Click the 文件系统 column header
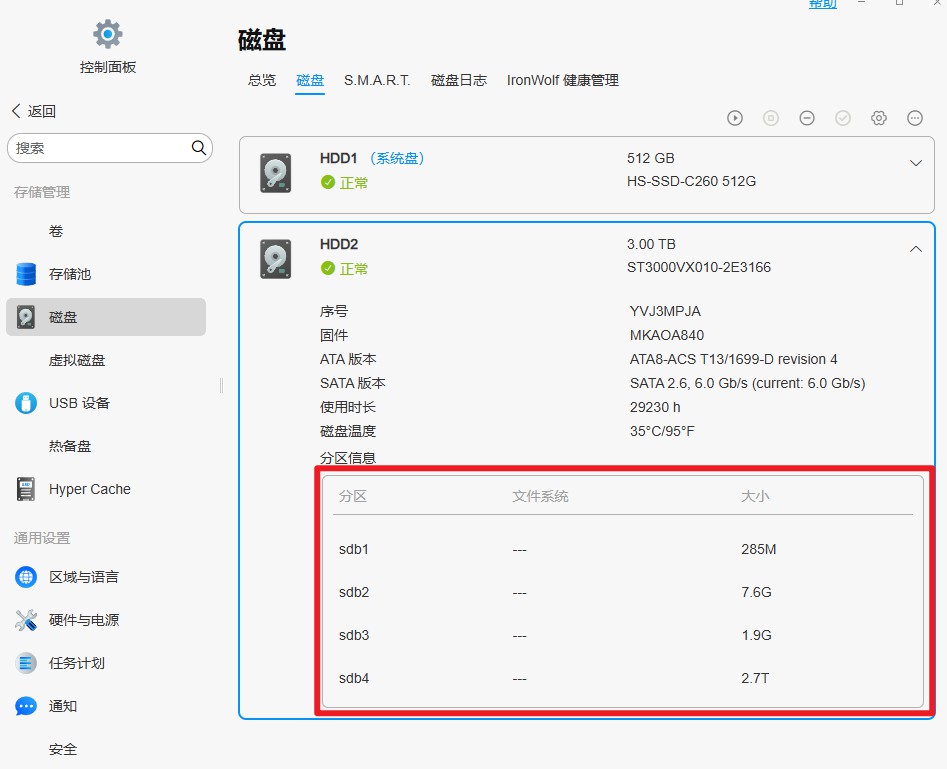This screenshot has height=769, width=947. (540, 496)
